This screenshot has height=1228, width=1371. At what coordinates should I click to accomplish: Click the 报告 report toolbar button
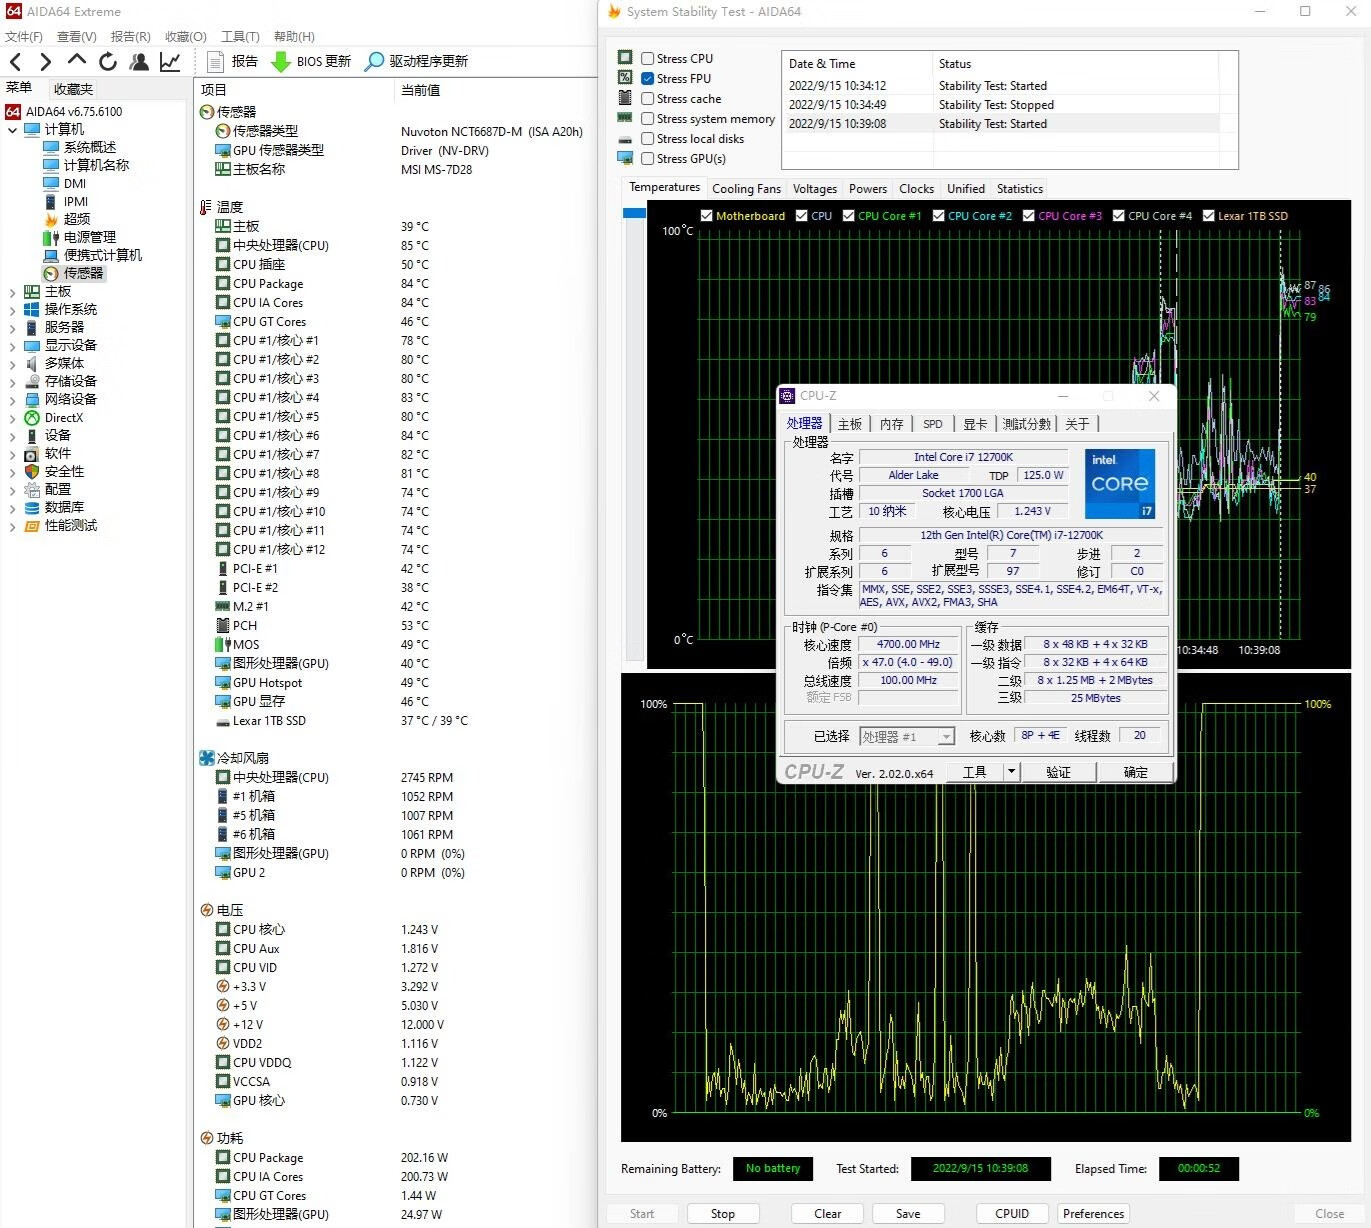click(x=232, y=61)
